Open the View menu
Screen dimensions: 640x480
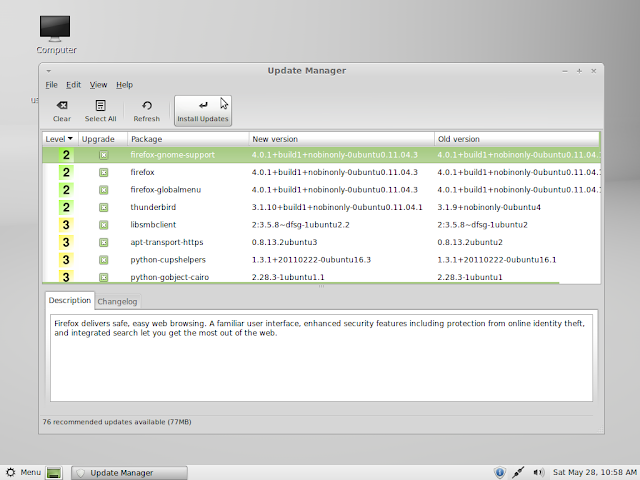[x=98, y=85]
